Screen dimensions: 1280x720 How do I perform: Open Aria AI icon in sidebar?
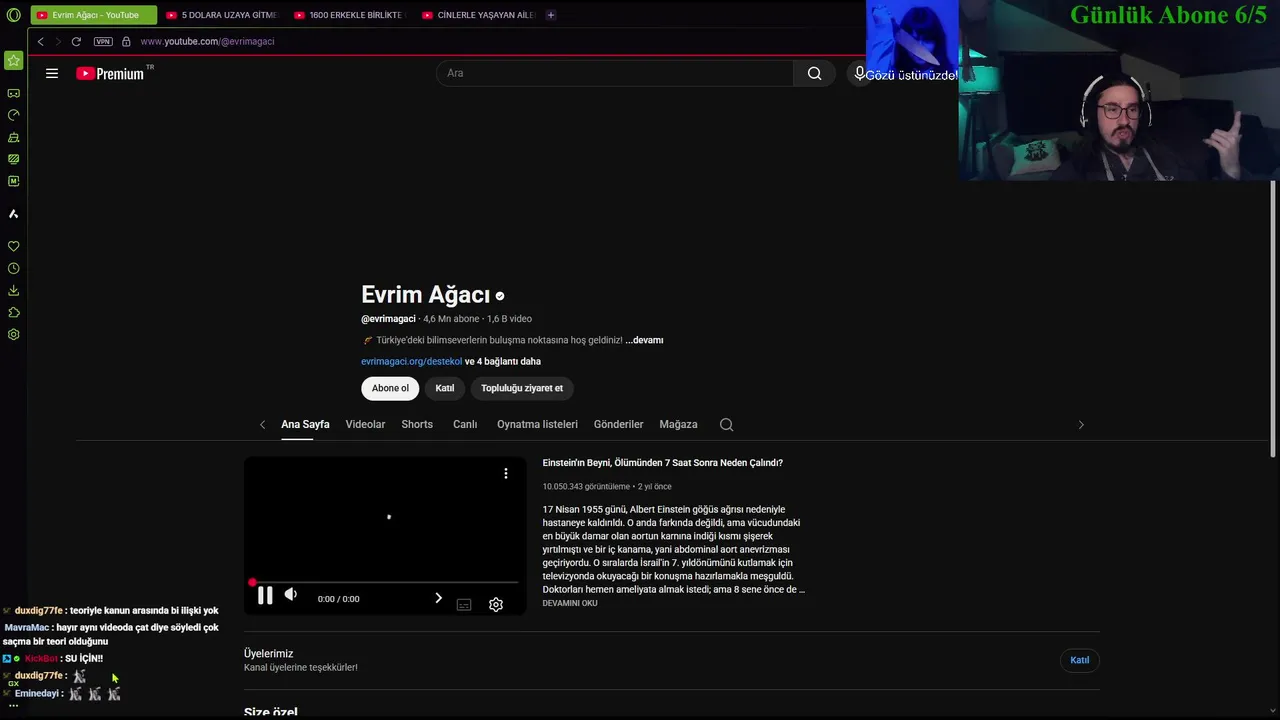[x=14, y=214]
